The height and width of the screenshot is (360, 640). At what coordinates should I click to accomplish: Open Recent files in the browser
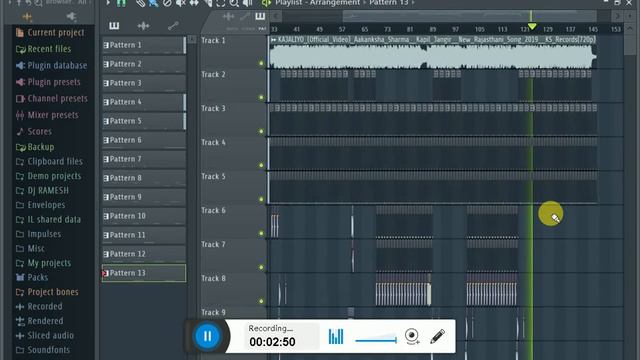click(x=43, y=49)
